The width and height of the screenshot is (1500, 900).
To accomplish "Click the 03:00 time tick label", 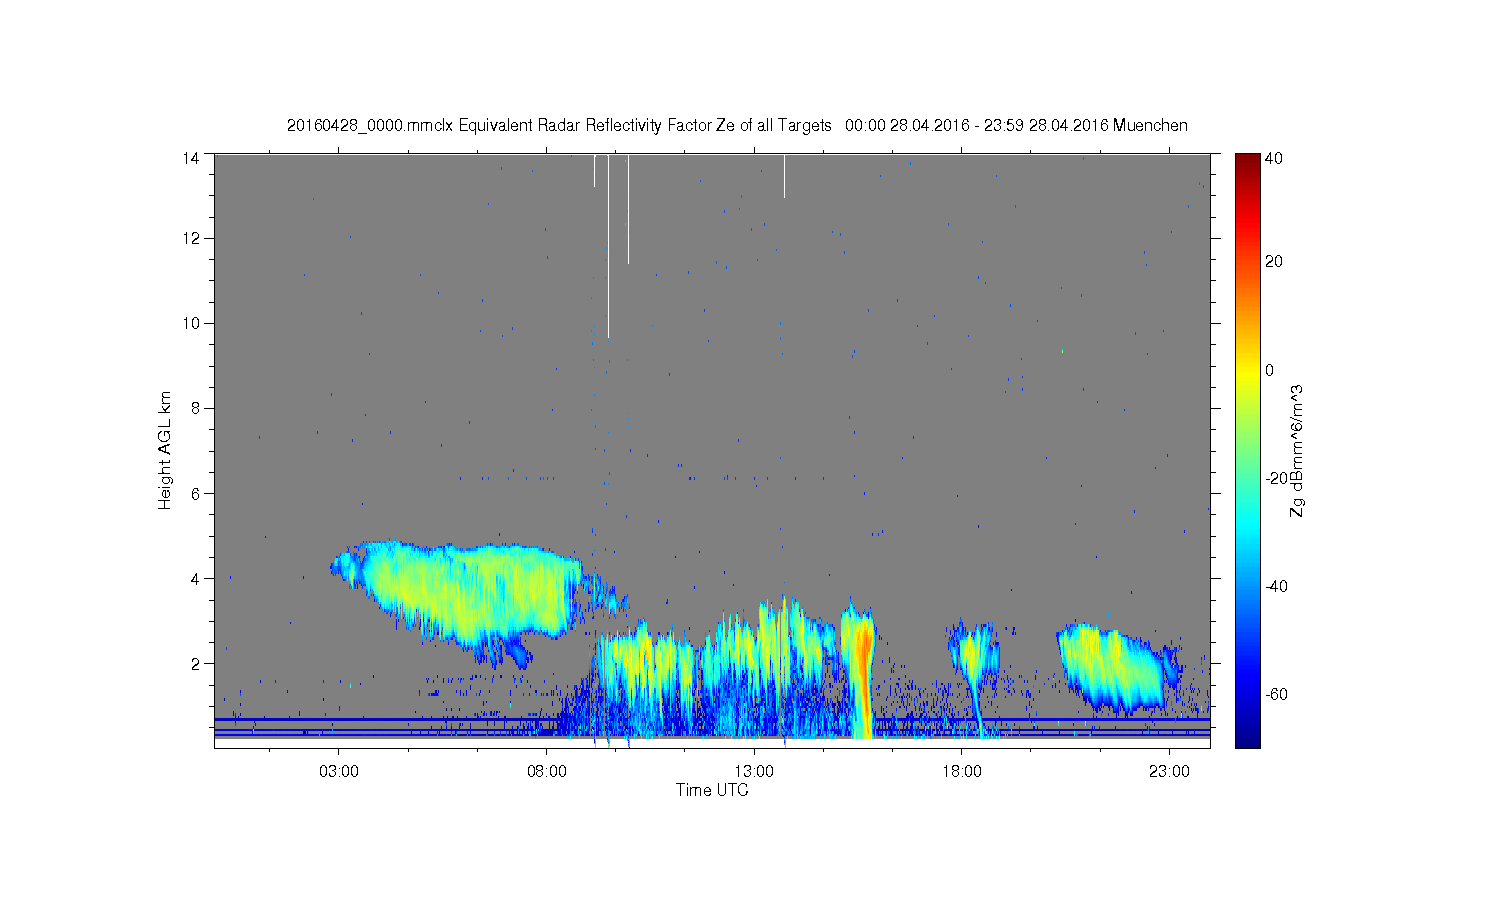I will pos(339,772).
